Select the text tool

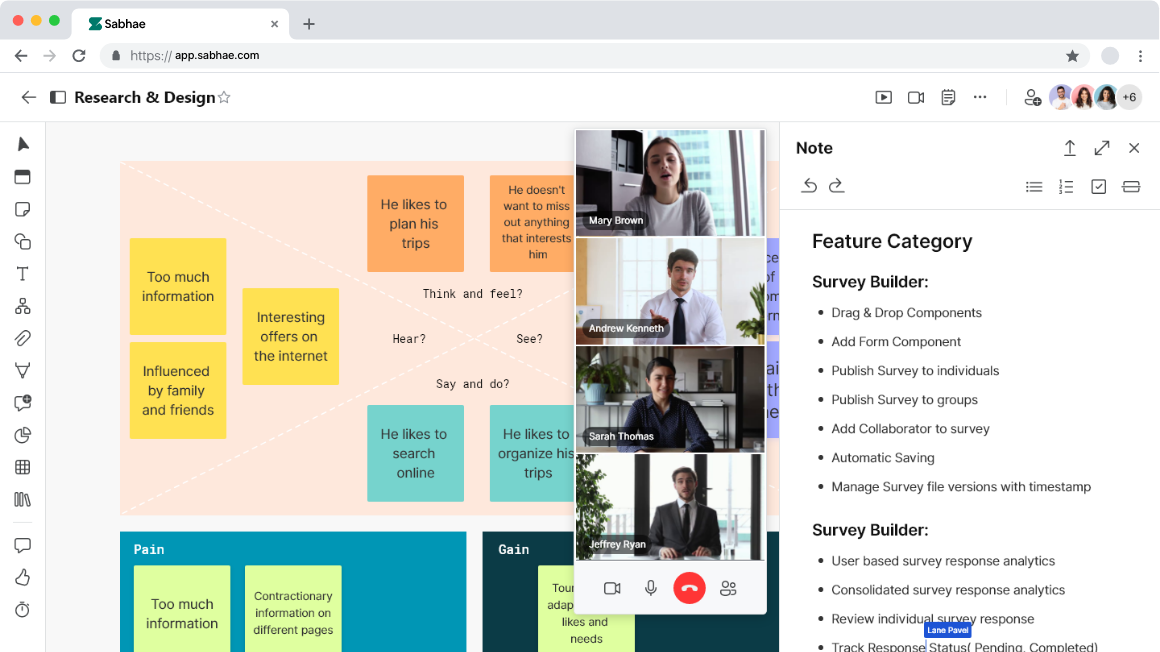pyautogui.click(x=23, y=274)
